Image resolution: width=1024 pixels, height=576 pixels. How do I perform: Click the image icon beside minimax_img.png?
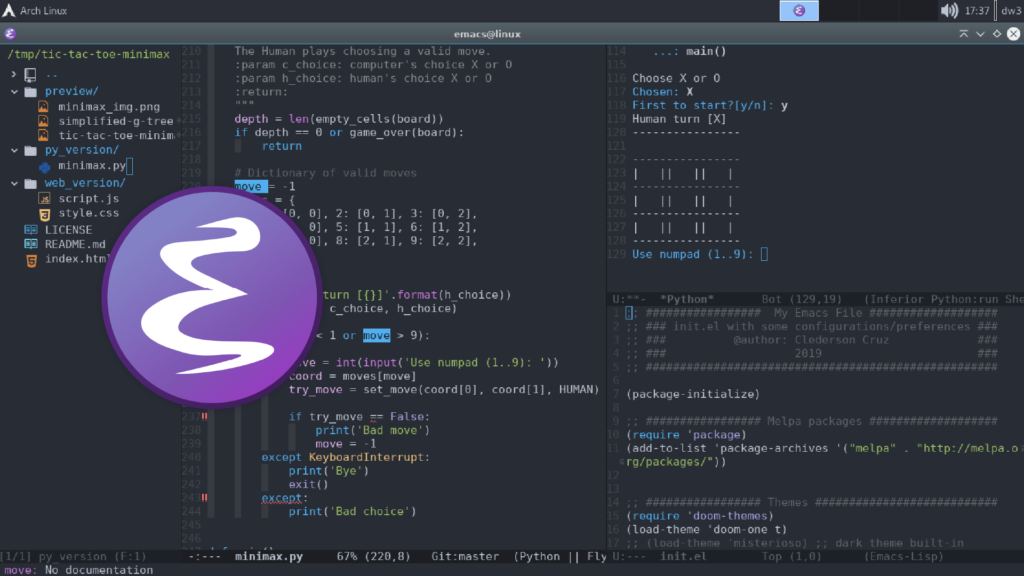tap(43, 106)
